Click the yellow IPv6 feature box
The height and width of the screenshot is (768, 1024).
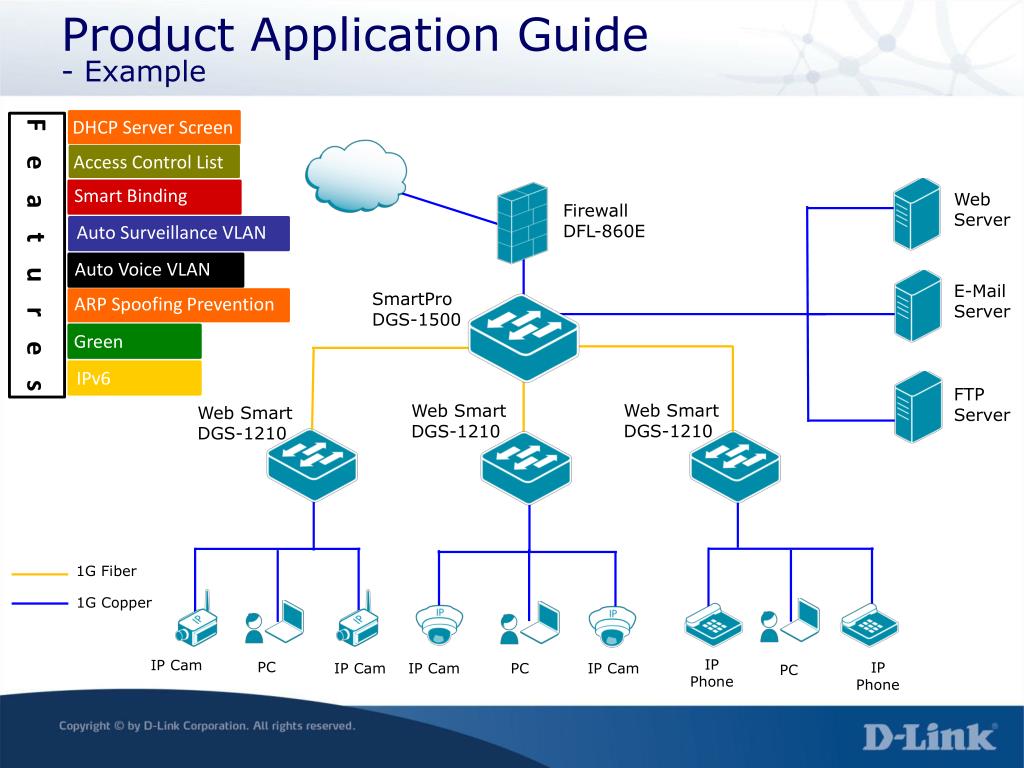pos(134,377)
